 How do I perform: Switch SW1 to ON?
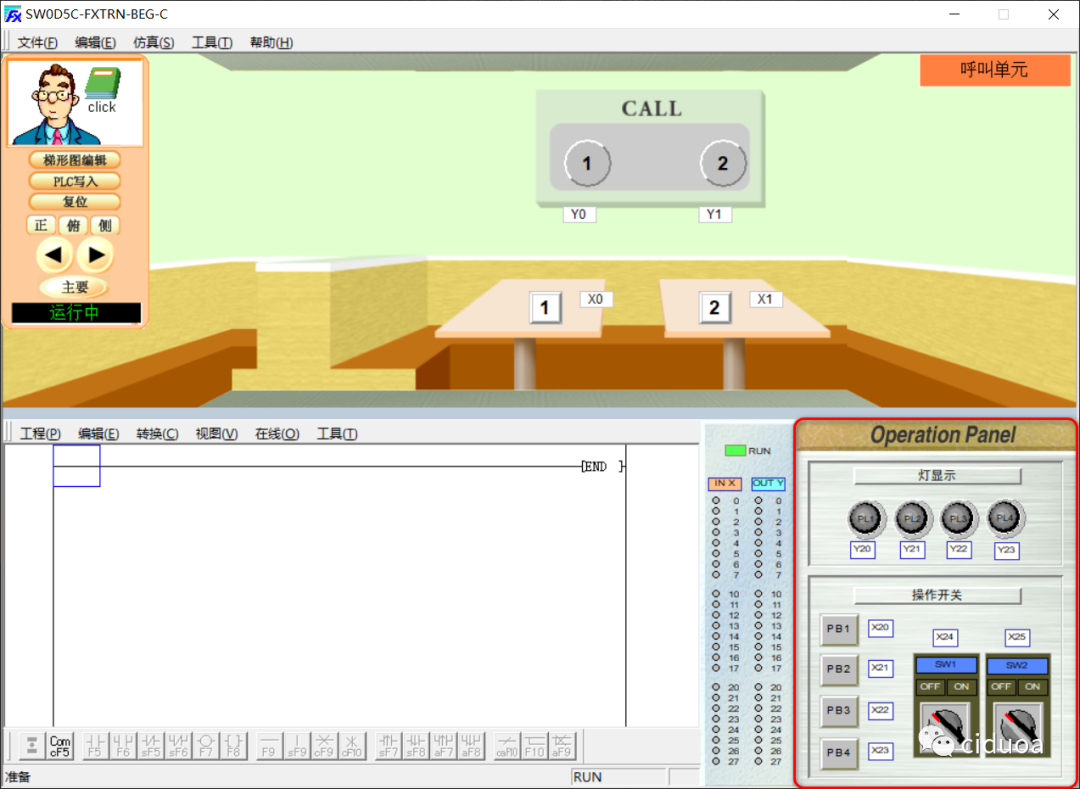(x=962, y=687)
